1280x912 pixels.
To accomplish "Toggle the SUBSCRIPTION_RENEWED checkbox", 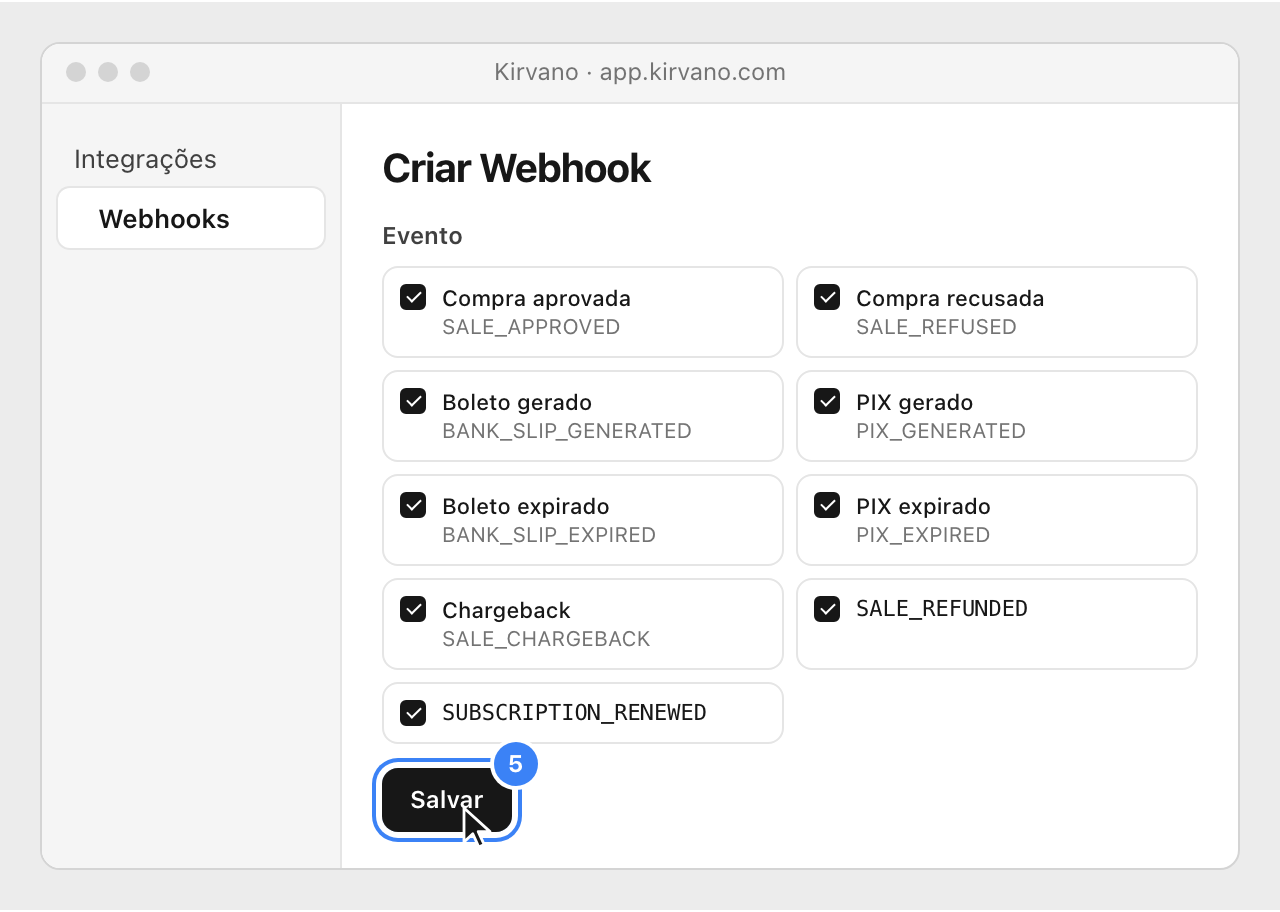I will [x=413, y=713].
